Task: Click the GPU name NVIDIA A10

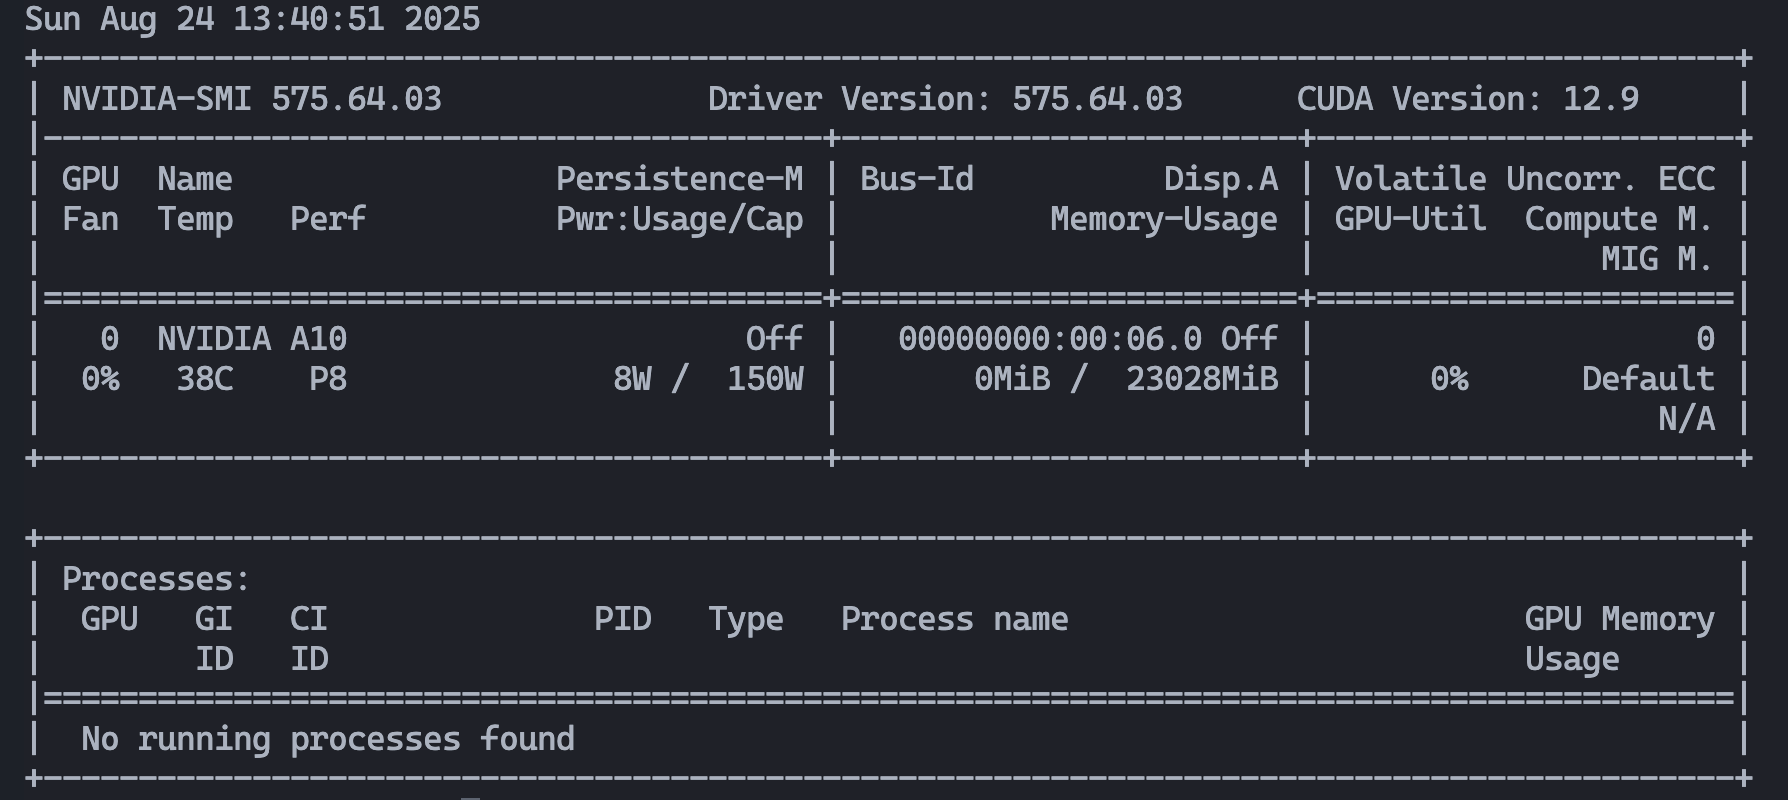Action: [x=251, y=339]
